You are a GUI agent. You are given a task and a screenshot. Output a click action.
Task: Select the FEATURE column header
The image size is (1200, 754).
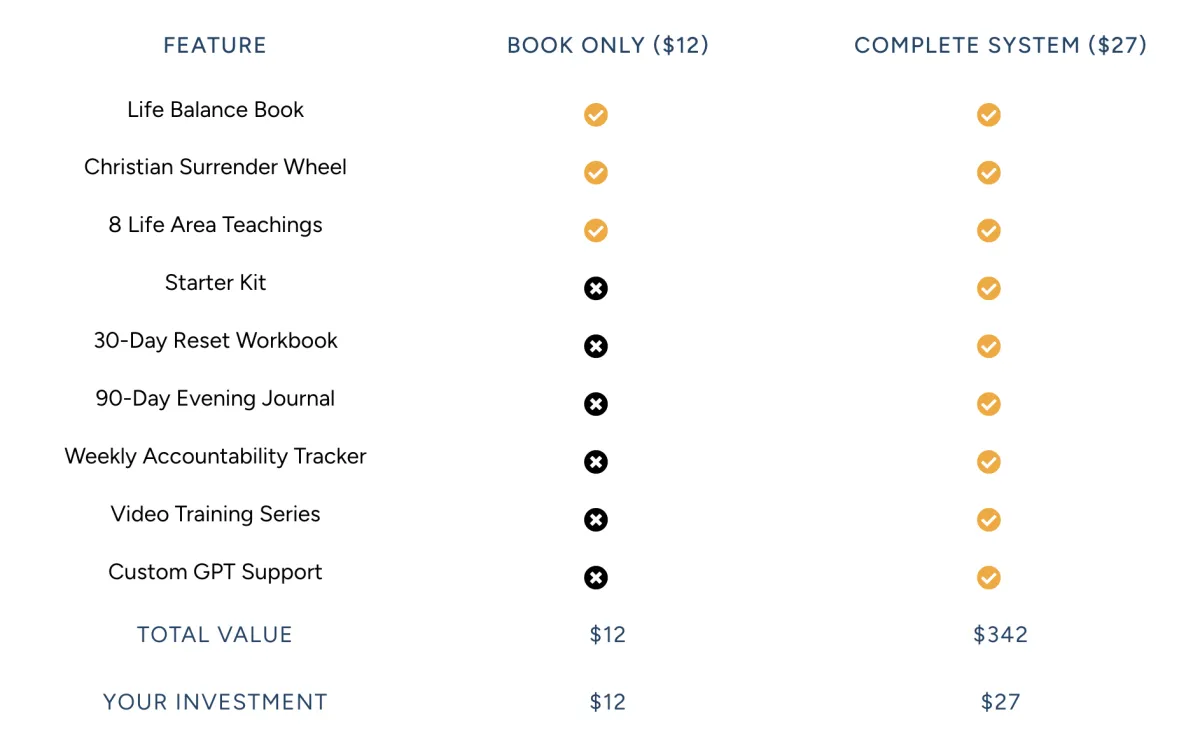tap(215, 46)
